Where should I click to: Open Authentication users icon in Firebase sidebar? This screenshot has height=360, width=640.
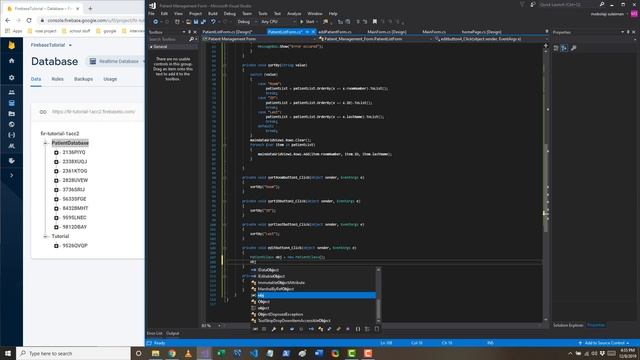click(x=11, y=92)
